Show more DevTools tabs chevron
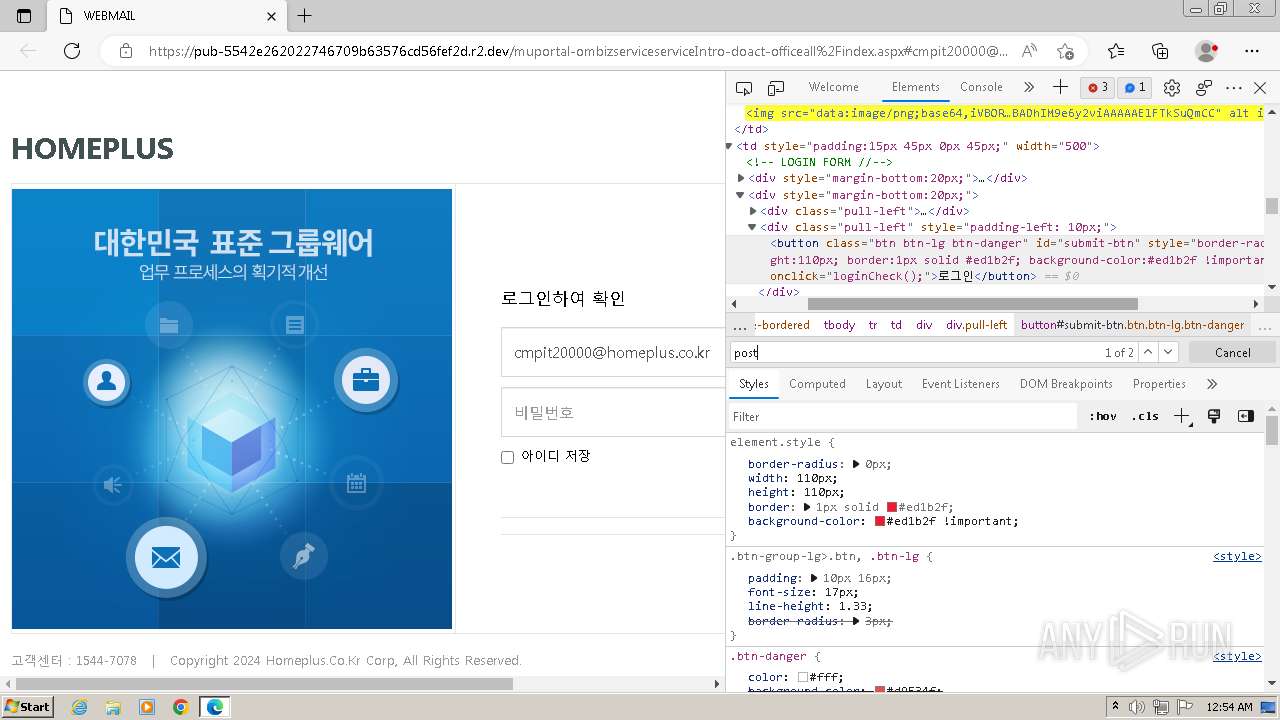The width and height of the screenshot is (1280, 720). (x=1029, y=87)
